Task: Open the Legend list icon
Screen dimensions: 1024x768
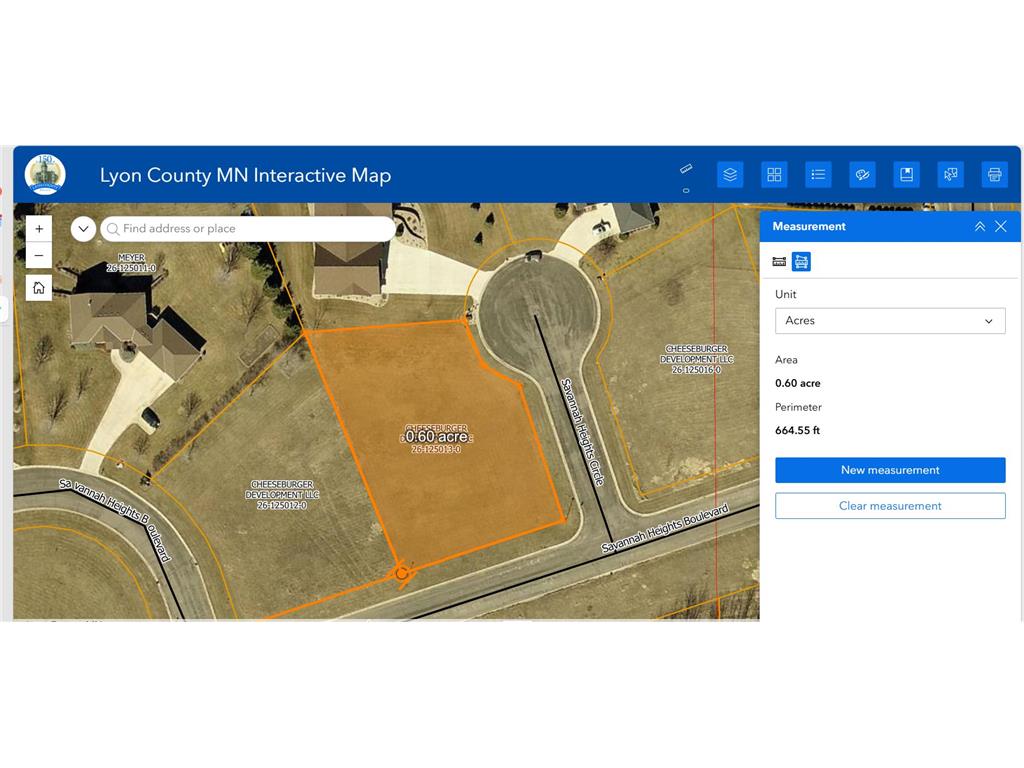Action: click(x=818, y=174)
